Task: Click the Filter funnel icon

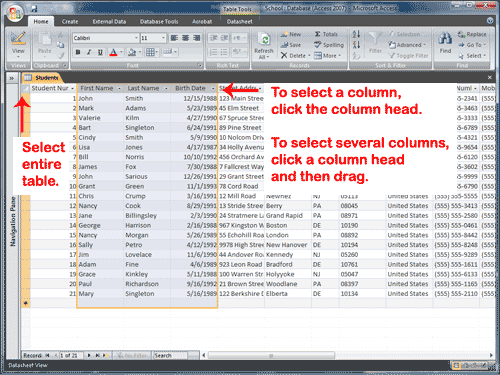Action: tap(375, 39)
